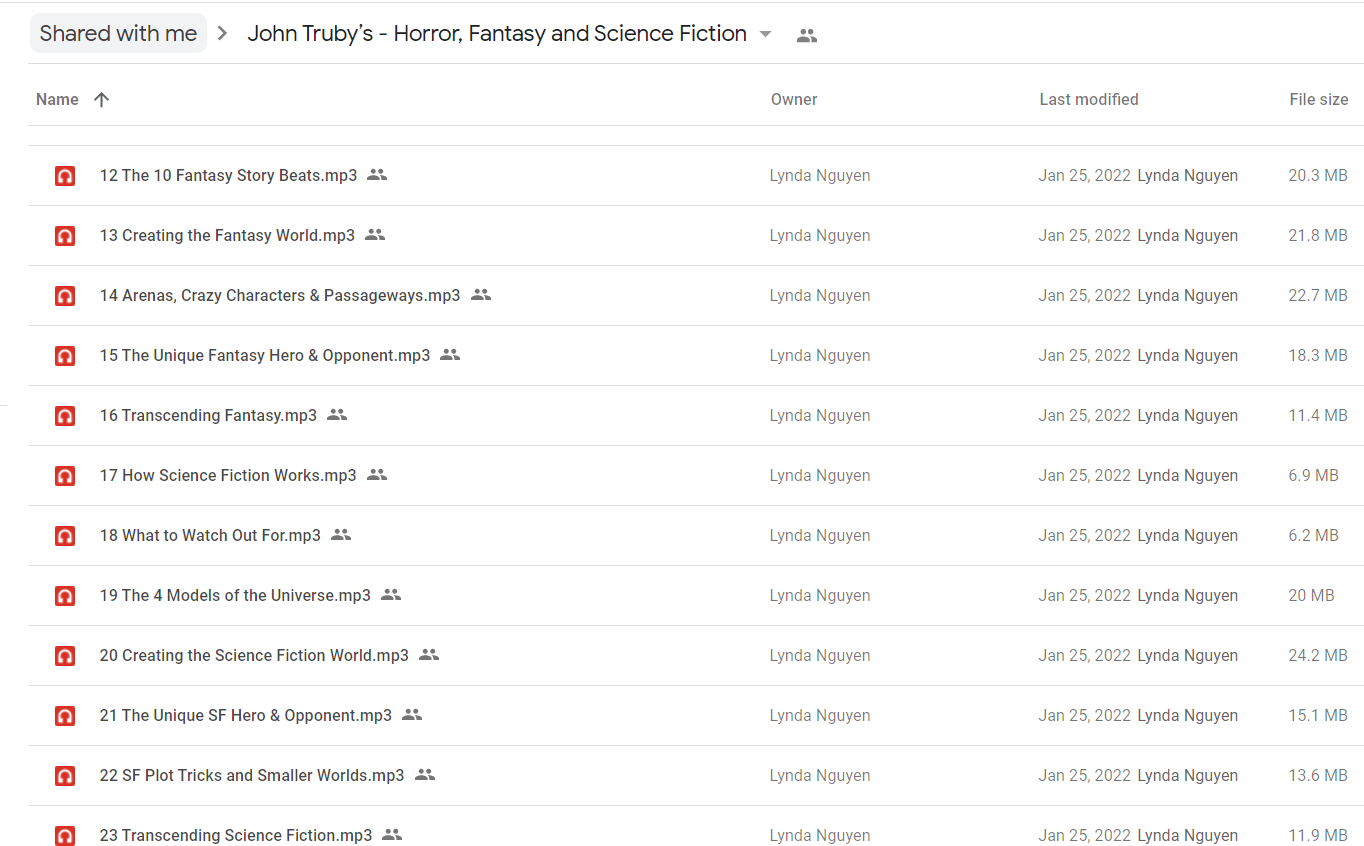Screen dimensions: 1364x846
Task: Click the 22.7 MB file size value
Action: 1318,295
